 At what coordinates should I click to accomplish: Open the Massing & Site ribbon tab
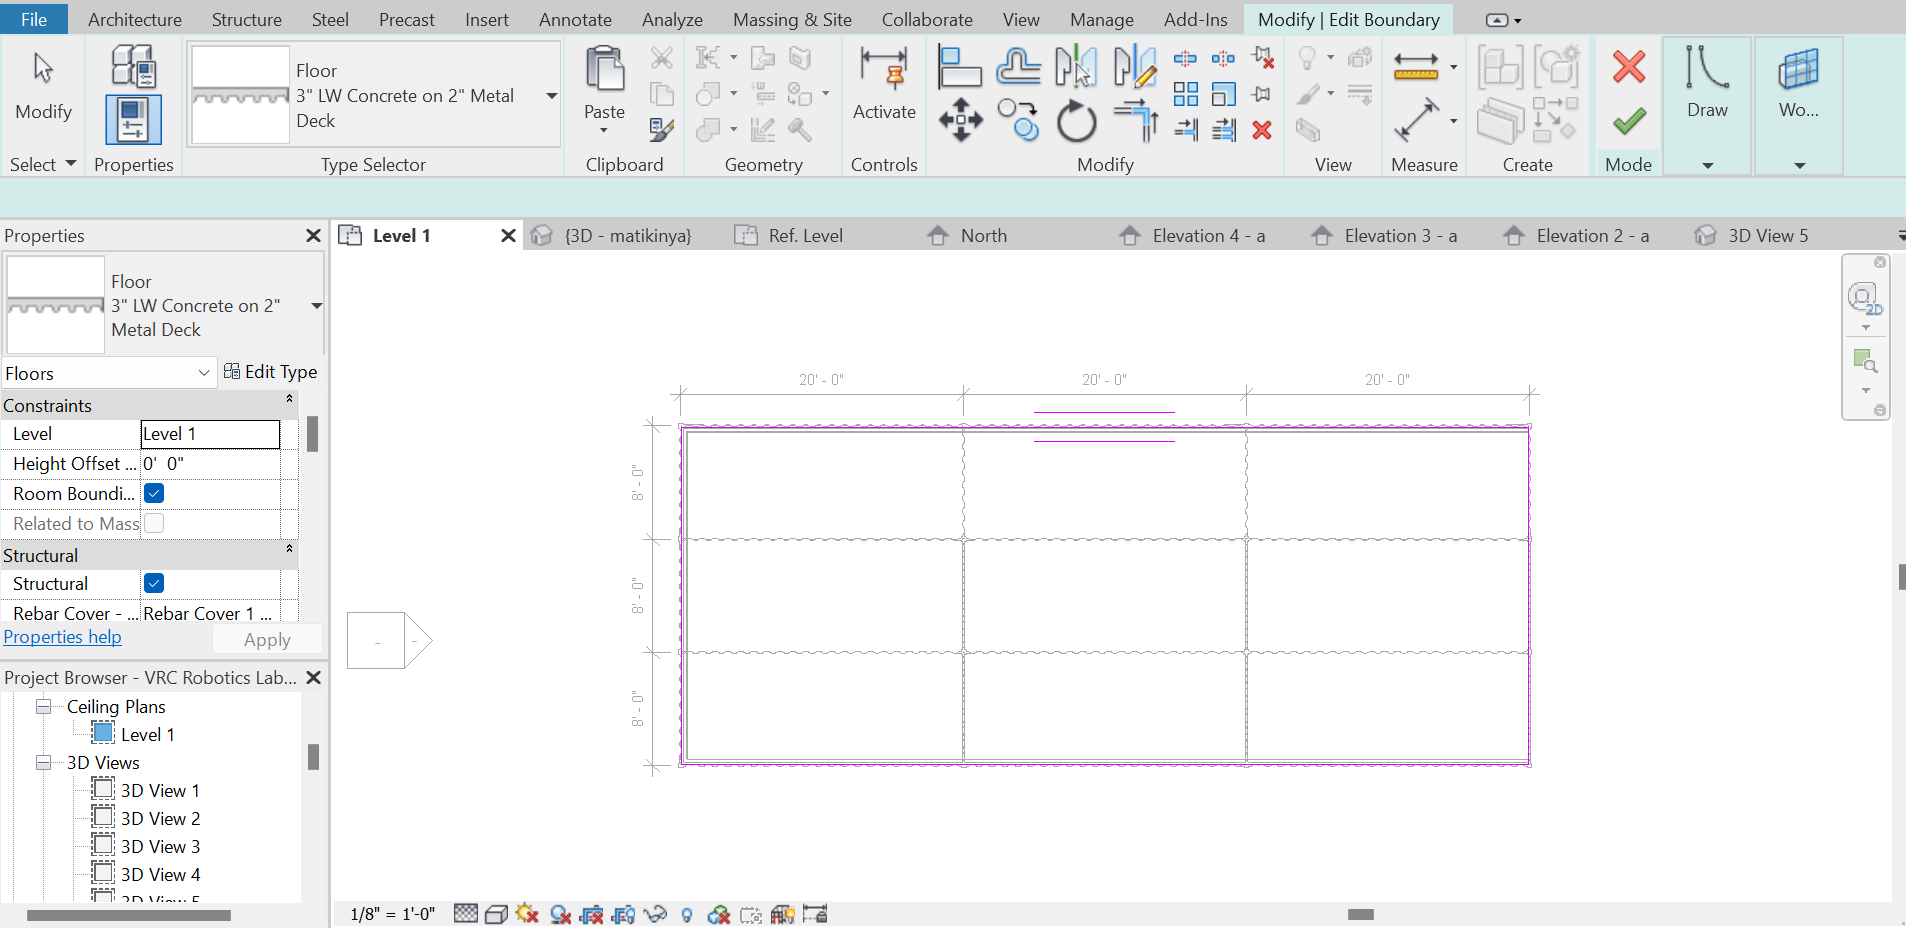(792, 19)
